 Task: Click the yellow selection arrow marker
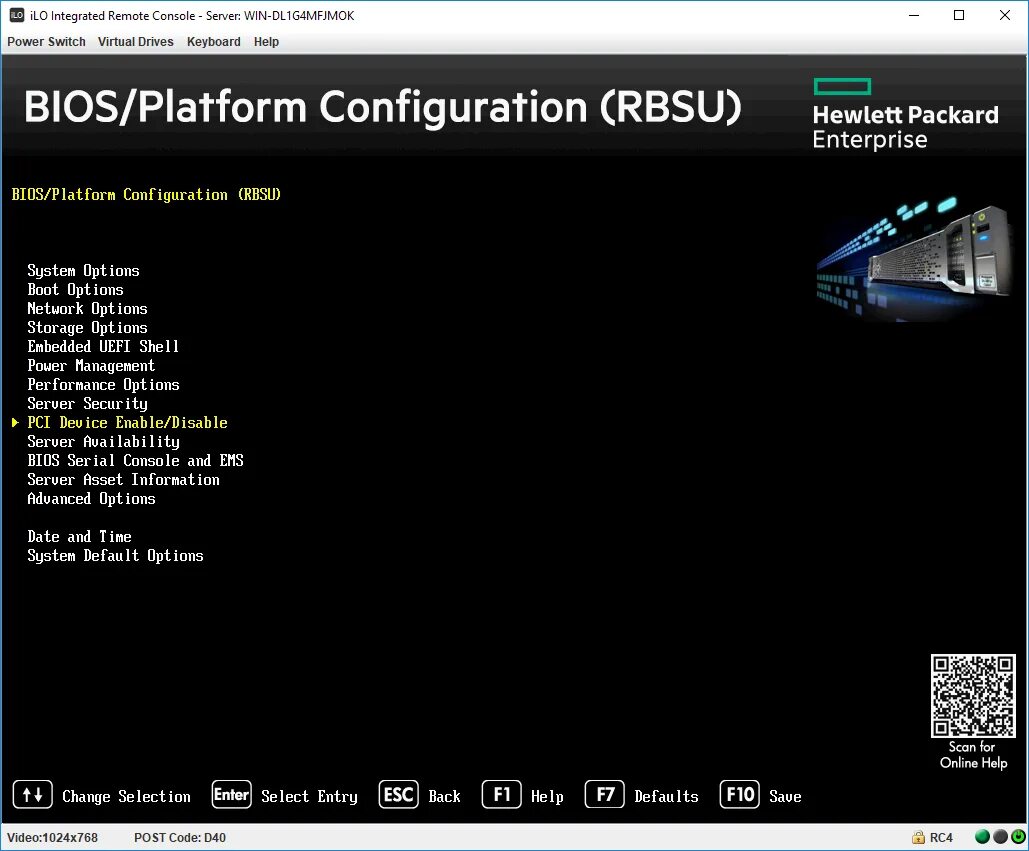pyautogui.click(x=15, y=423)
